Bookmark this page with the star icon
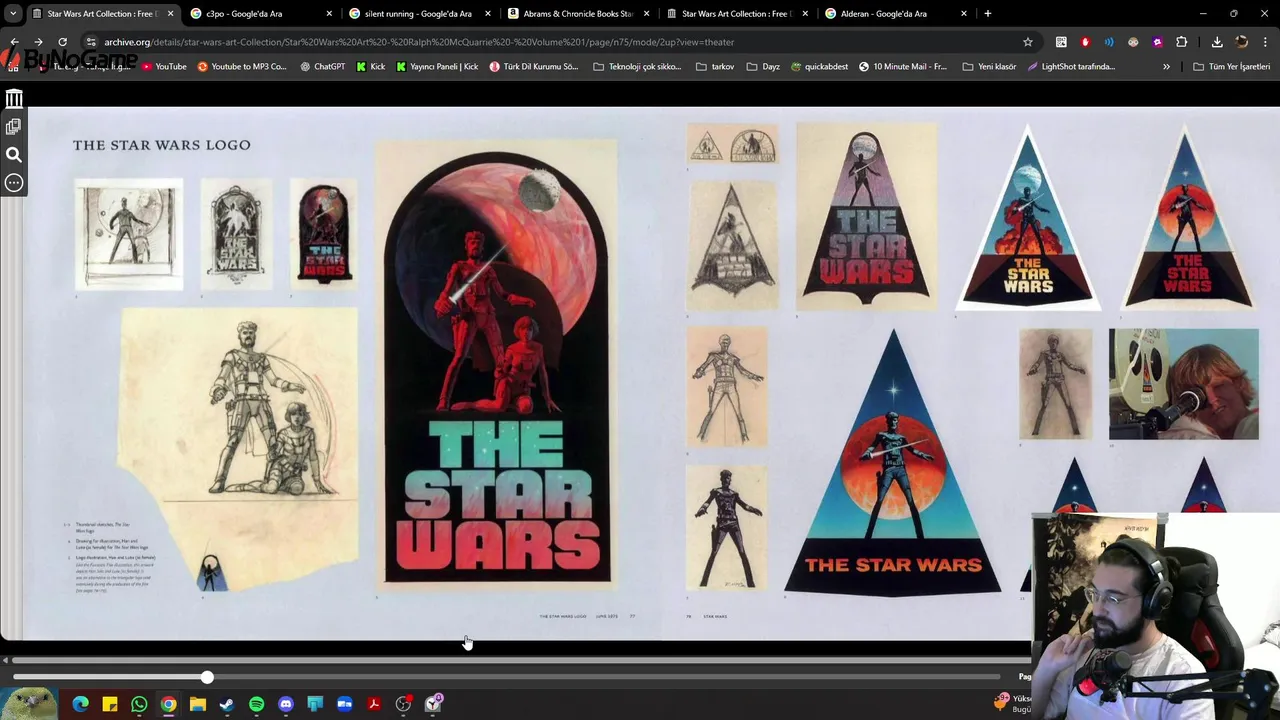 tap(1027, 42)
